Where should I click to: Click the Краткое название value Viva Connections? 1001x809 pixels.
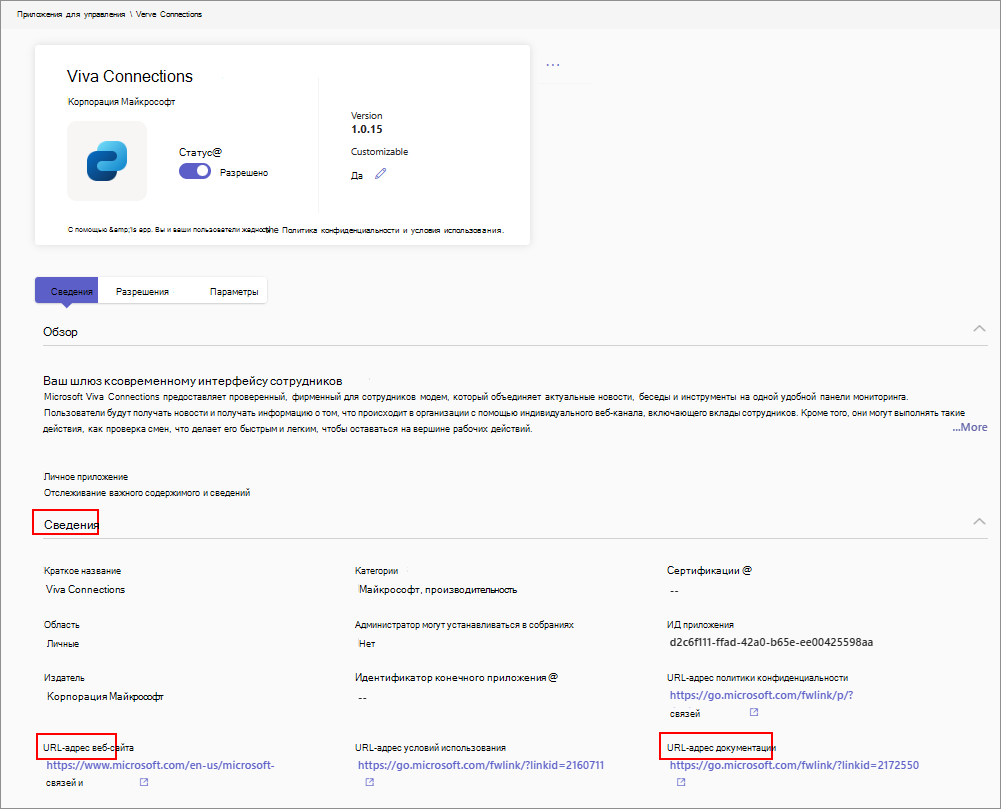coord(86,589)
